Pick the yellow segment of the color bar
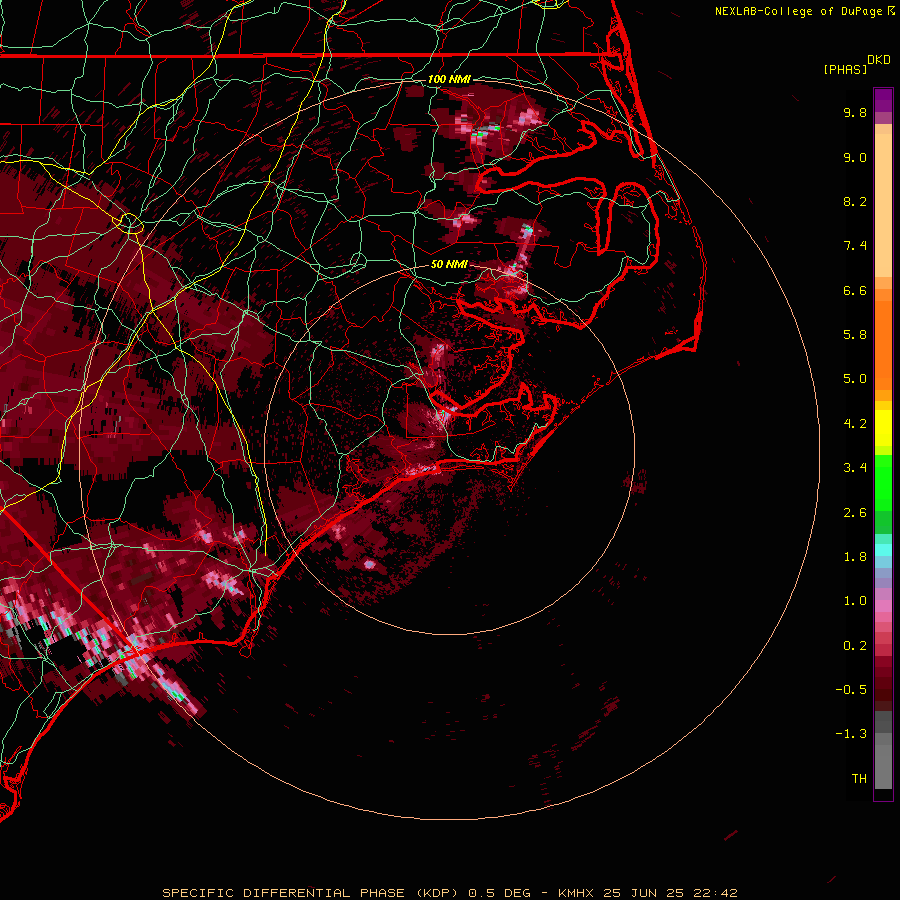 point(883,428)
